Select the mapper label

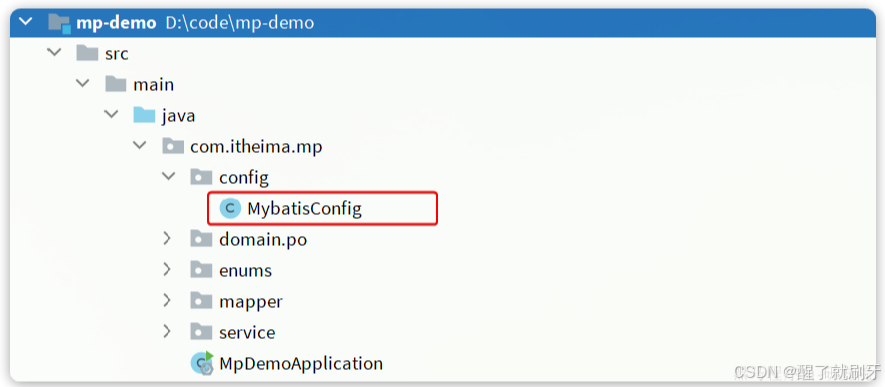tap(251, 302)
